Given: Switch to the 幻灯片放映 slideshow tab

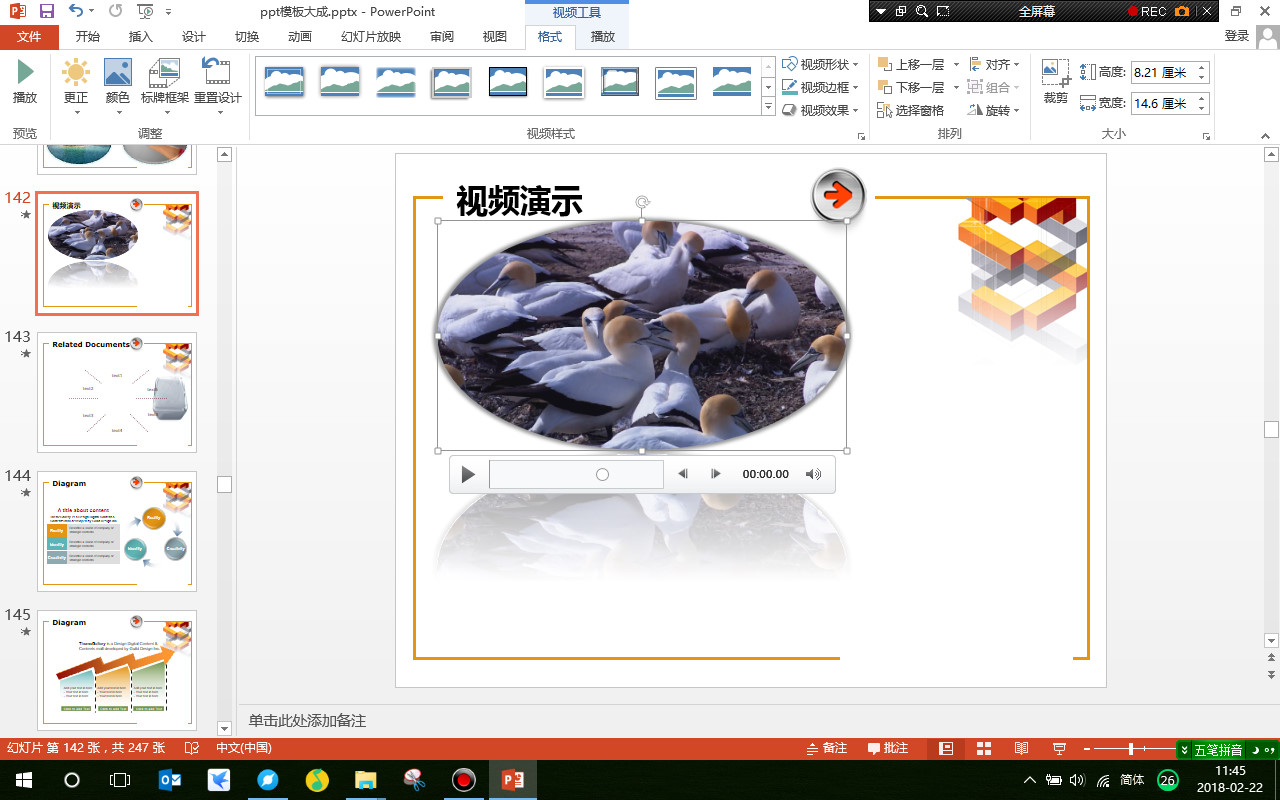Looking at the screenshot, I should tap(371, 37).
